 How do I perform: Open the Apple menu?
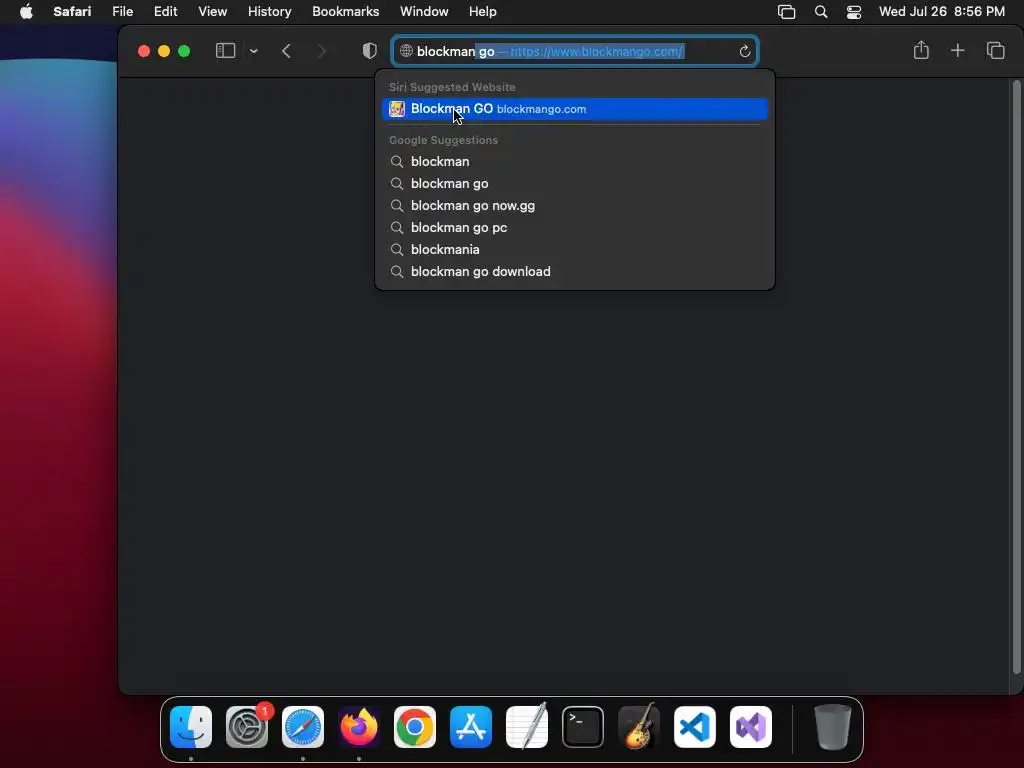26,12
